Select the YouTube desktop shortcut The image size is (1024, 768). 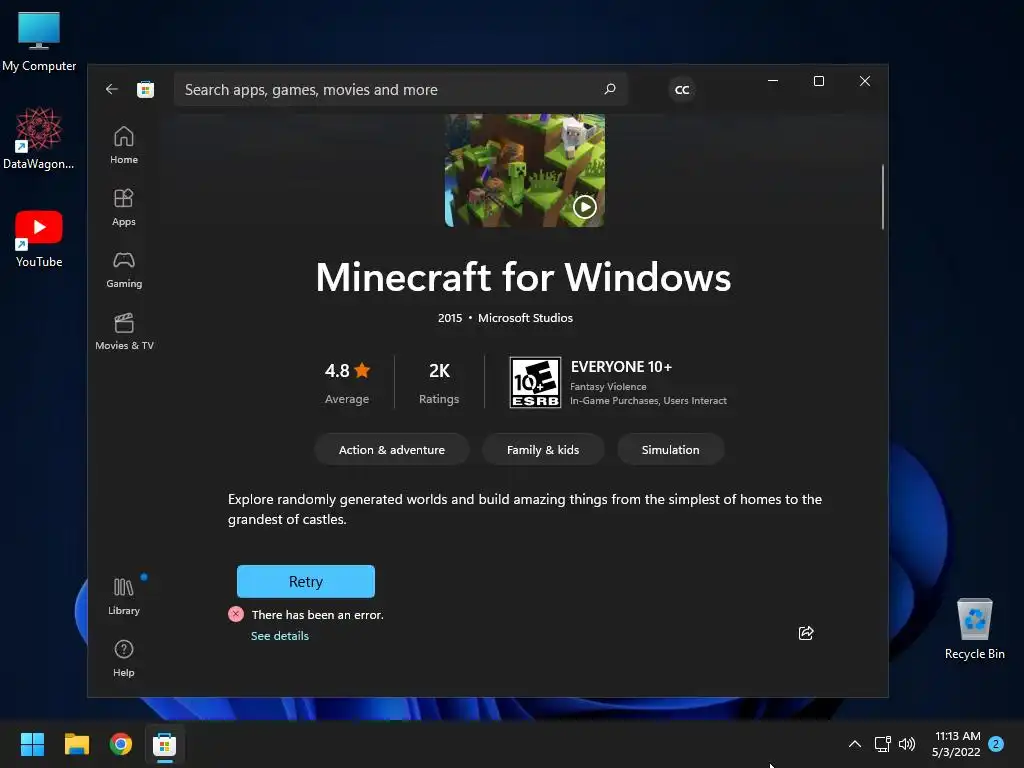tap(39, 238)
